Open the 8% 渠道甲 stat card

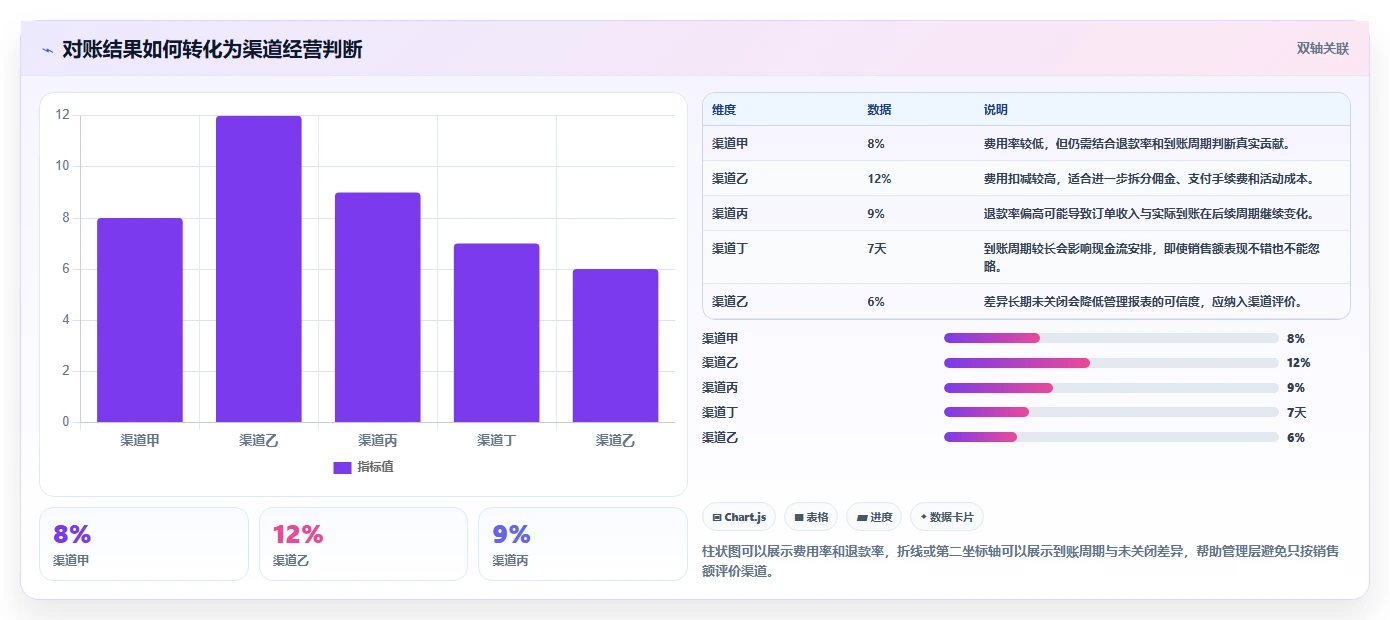click(x=144, y=544)
